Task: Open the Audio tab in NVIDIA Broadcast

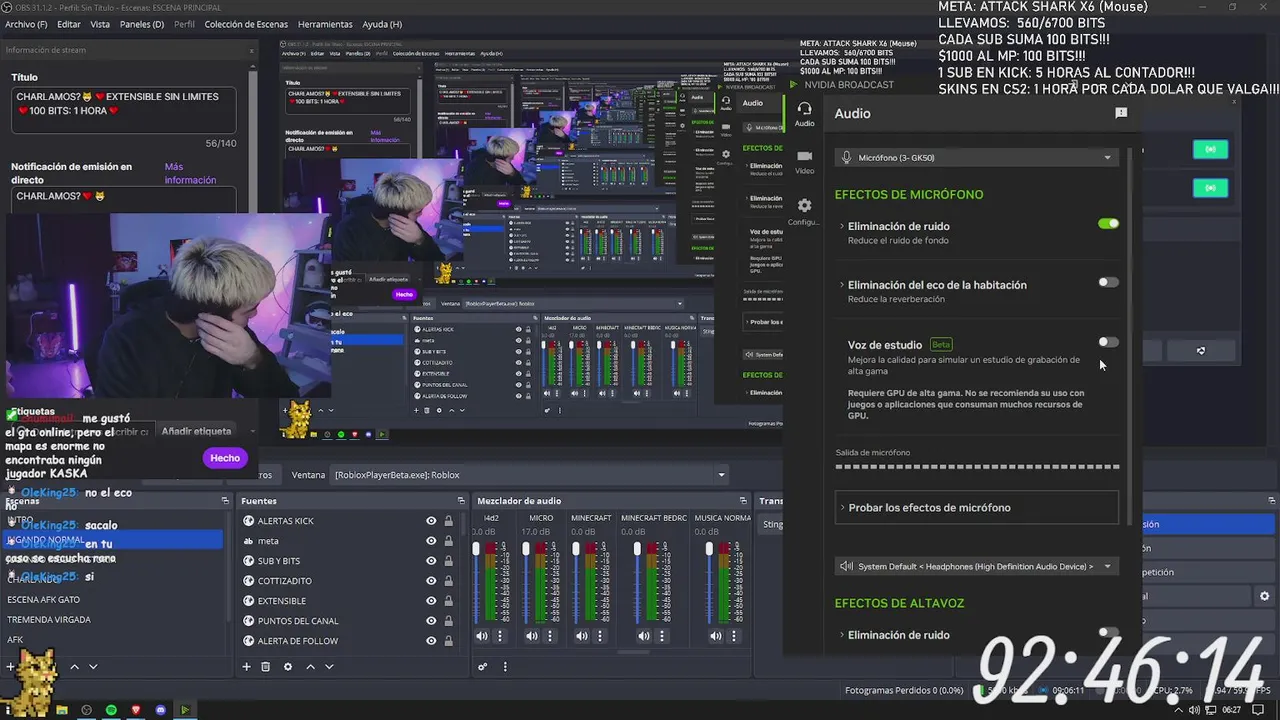Action: (x=804, y=114)
